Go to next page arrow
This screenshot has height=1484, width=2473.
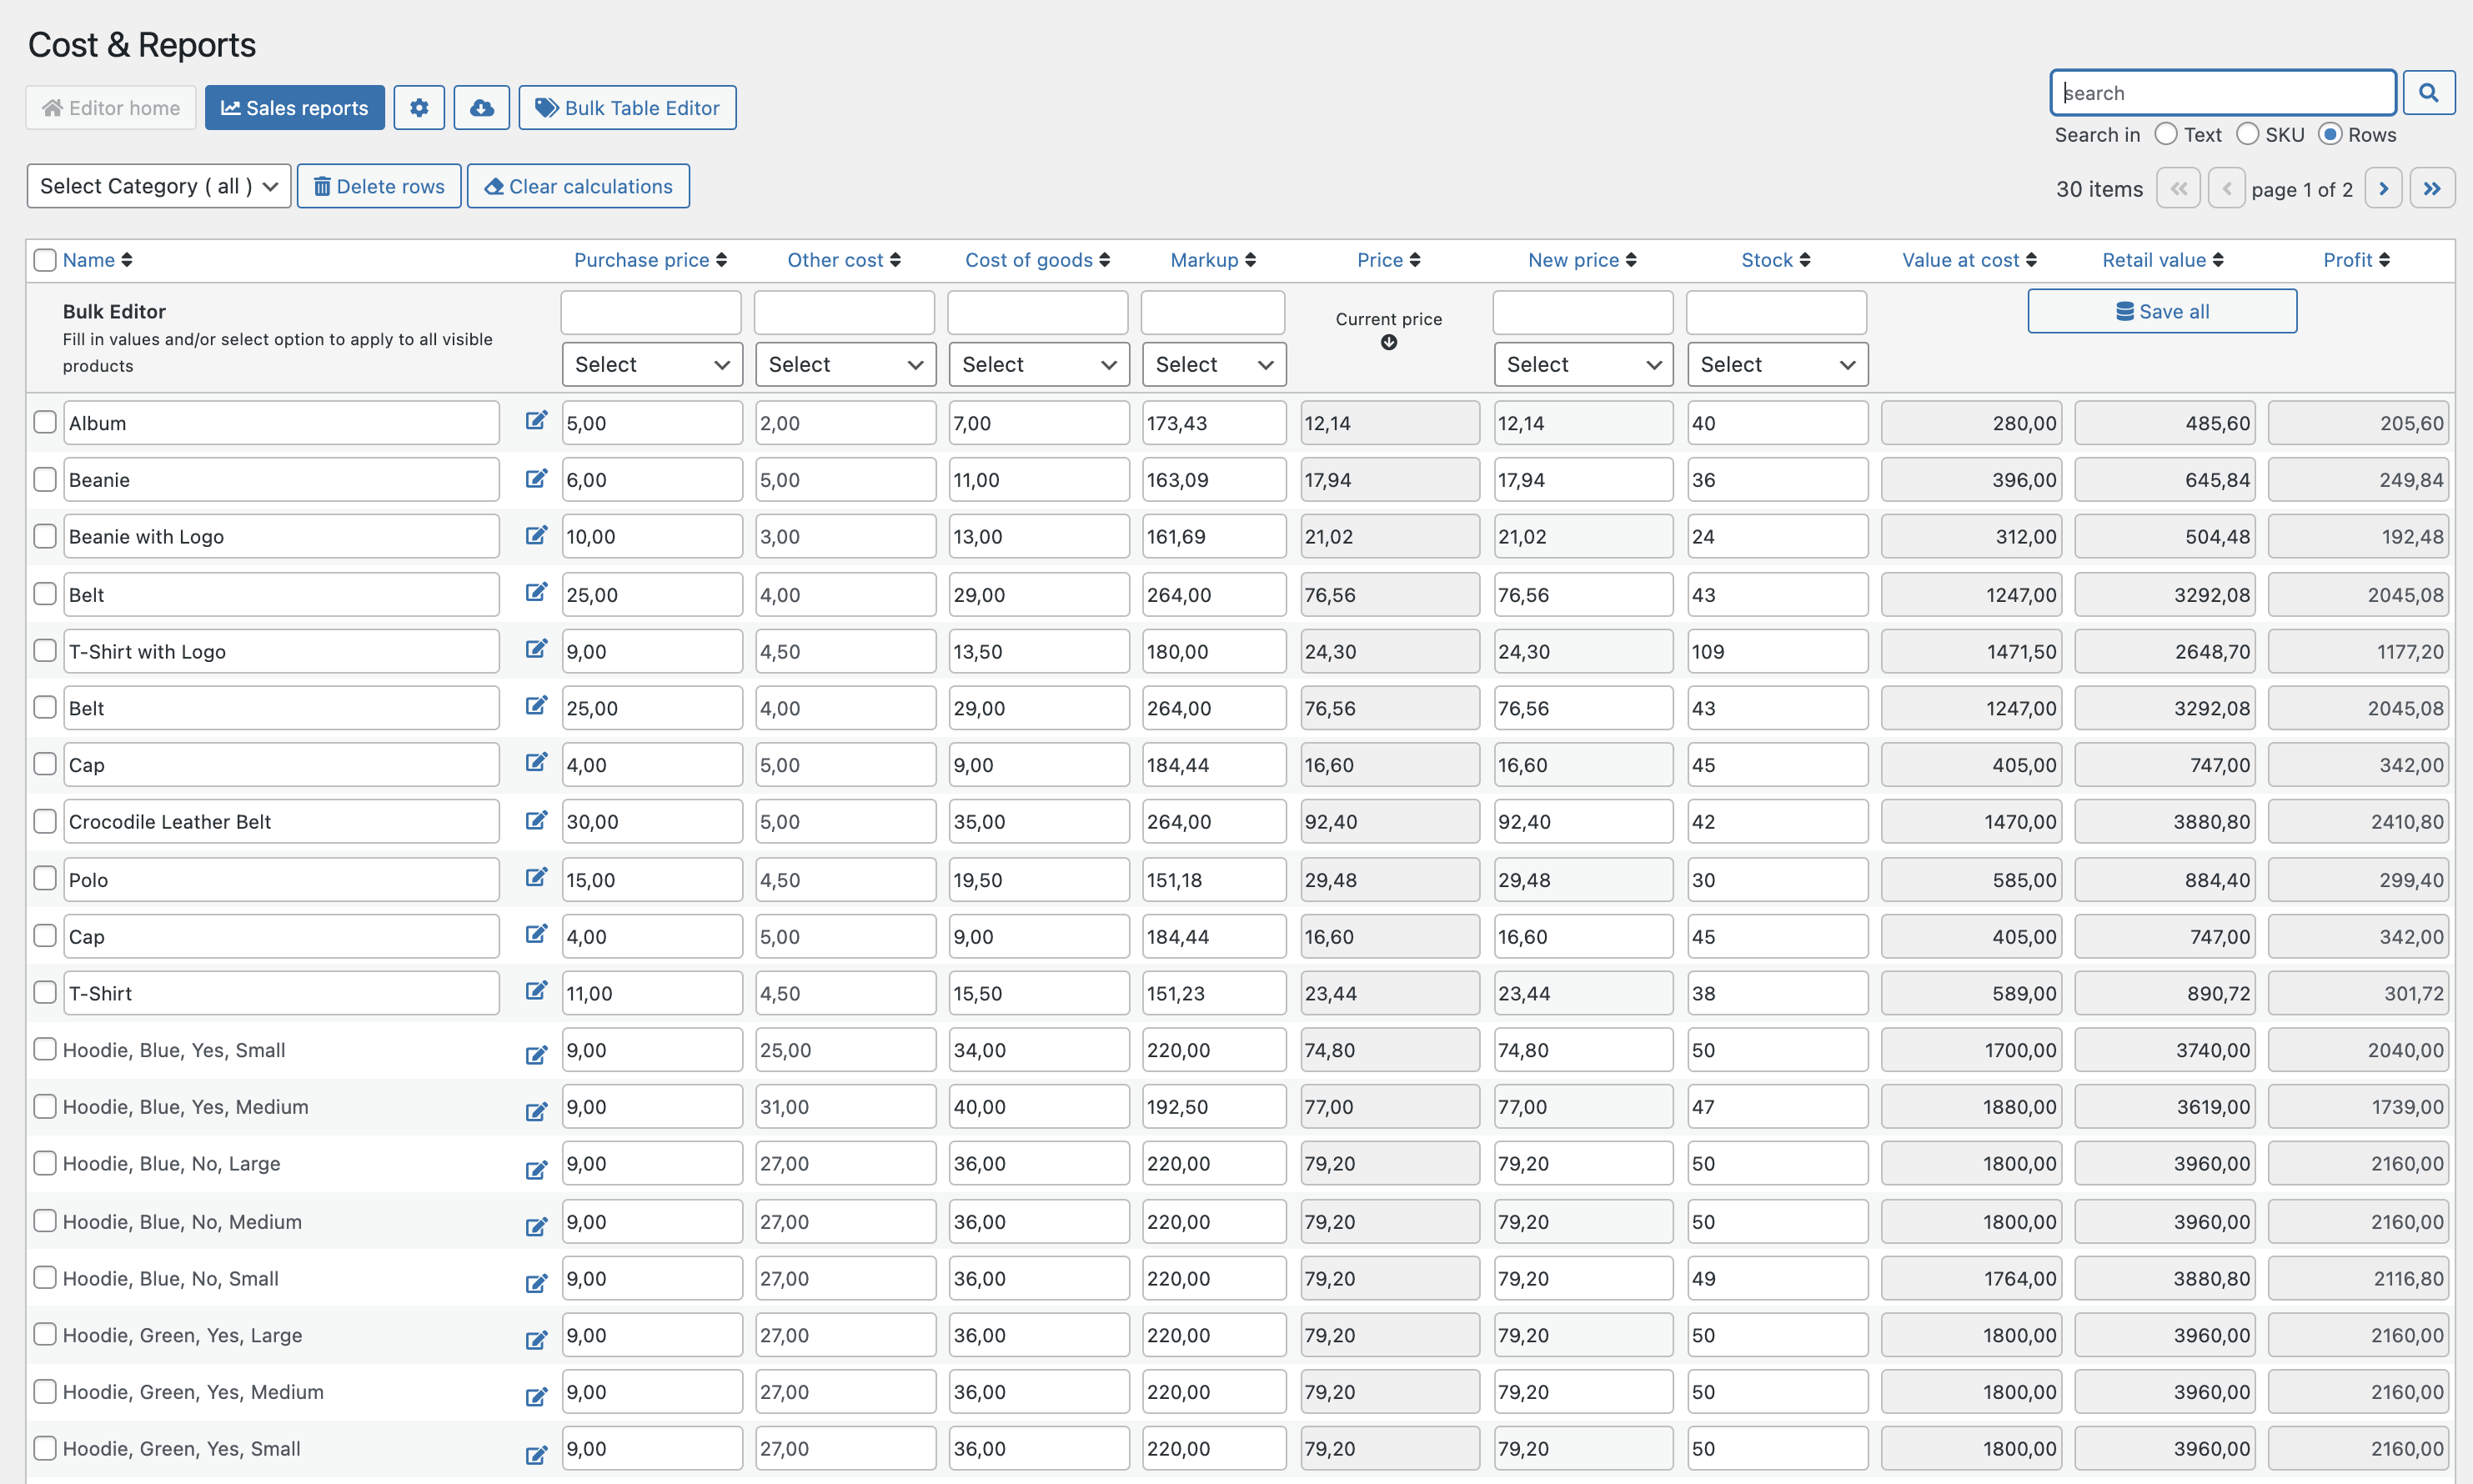(x=2384, y=188)
